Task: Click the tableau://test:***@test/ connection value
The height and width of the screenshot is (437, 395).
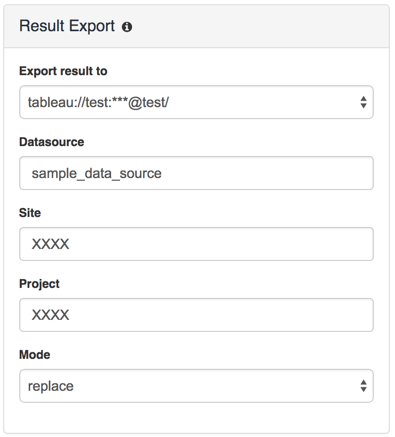Action: [x=98, y=102]
